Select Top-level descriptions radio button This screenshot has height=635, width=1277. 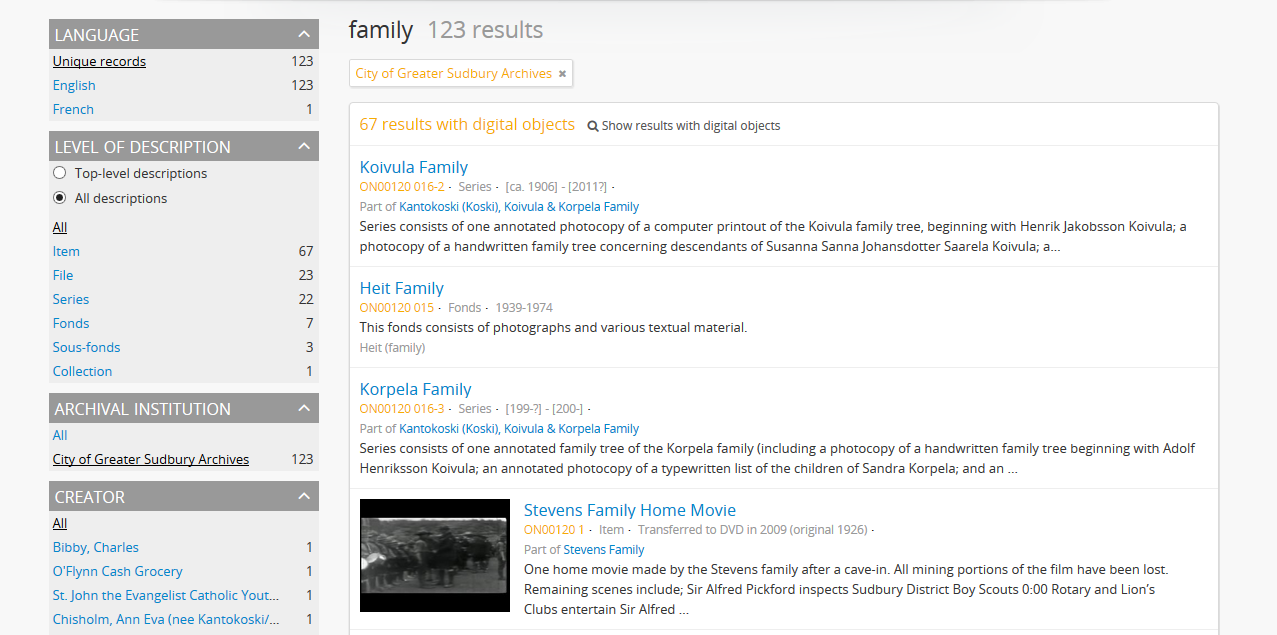60,173
